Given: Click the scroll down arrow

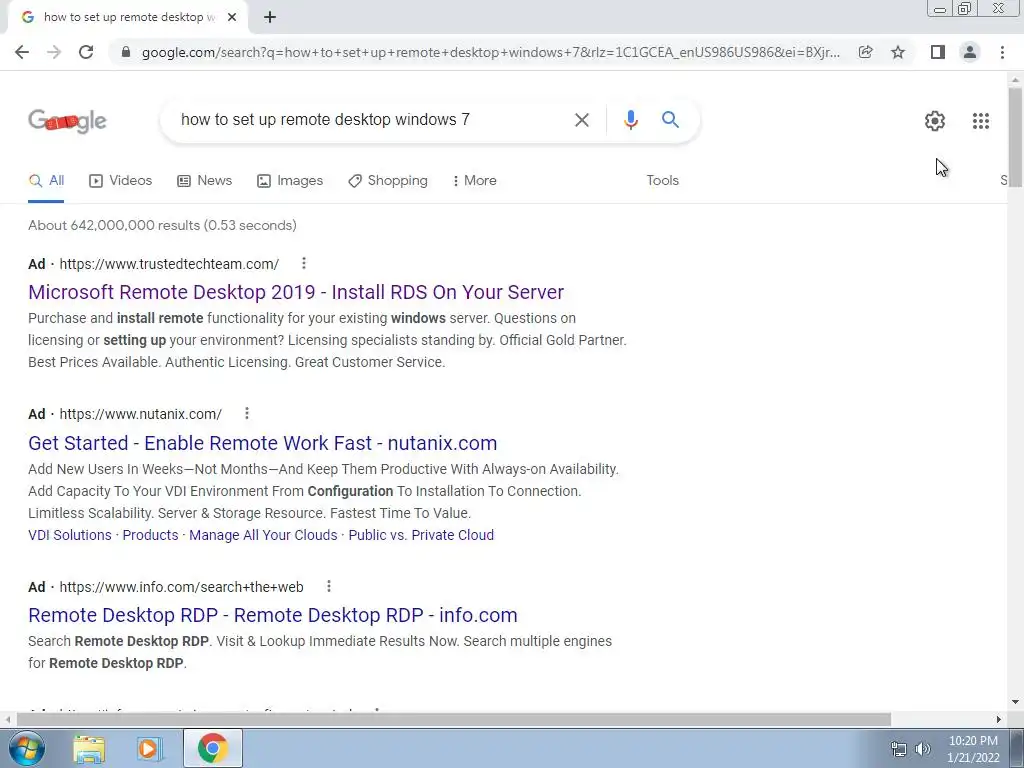Looking at the screenshot, I should coord(1015,703).
